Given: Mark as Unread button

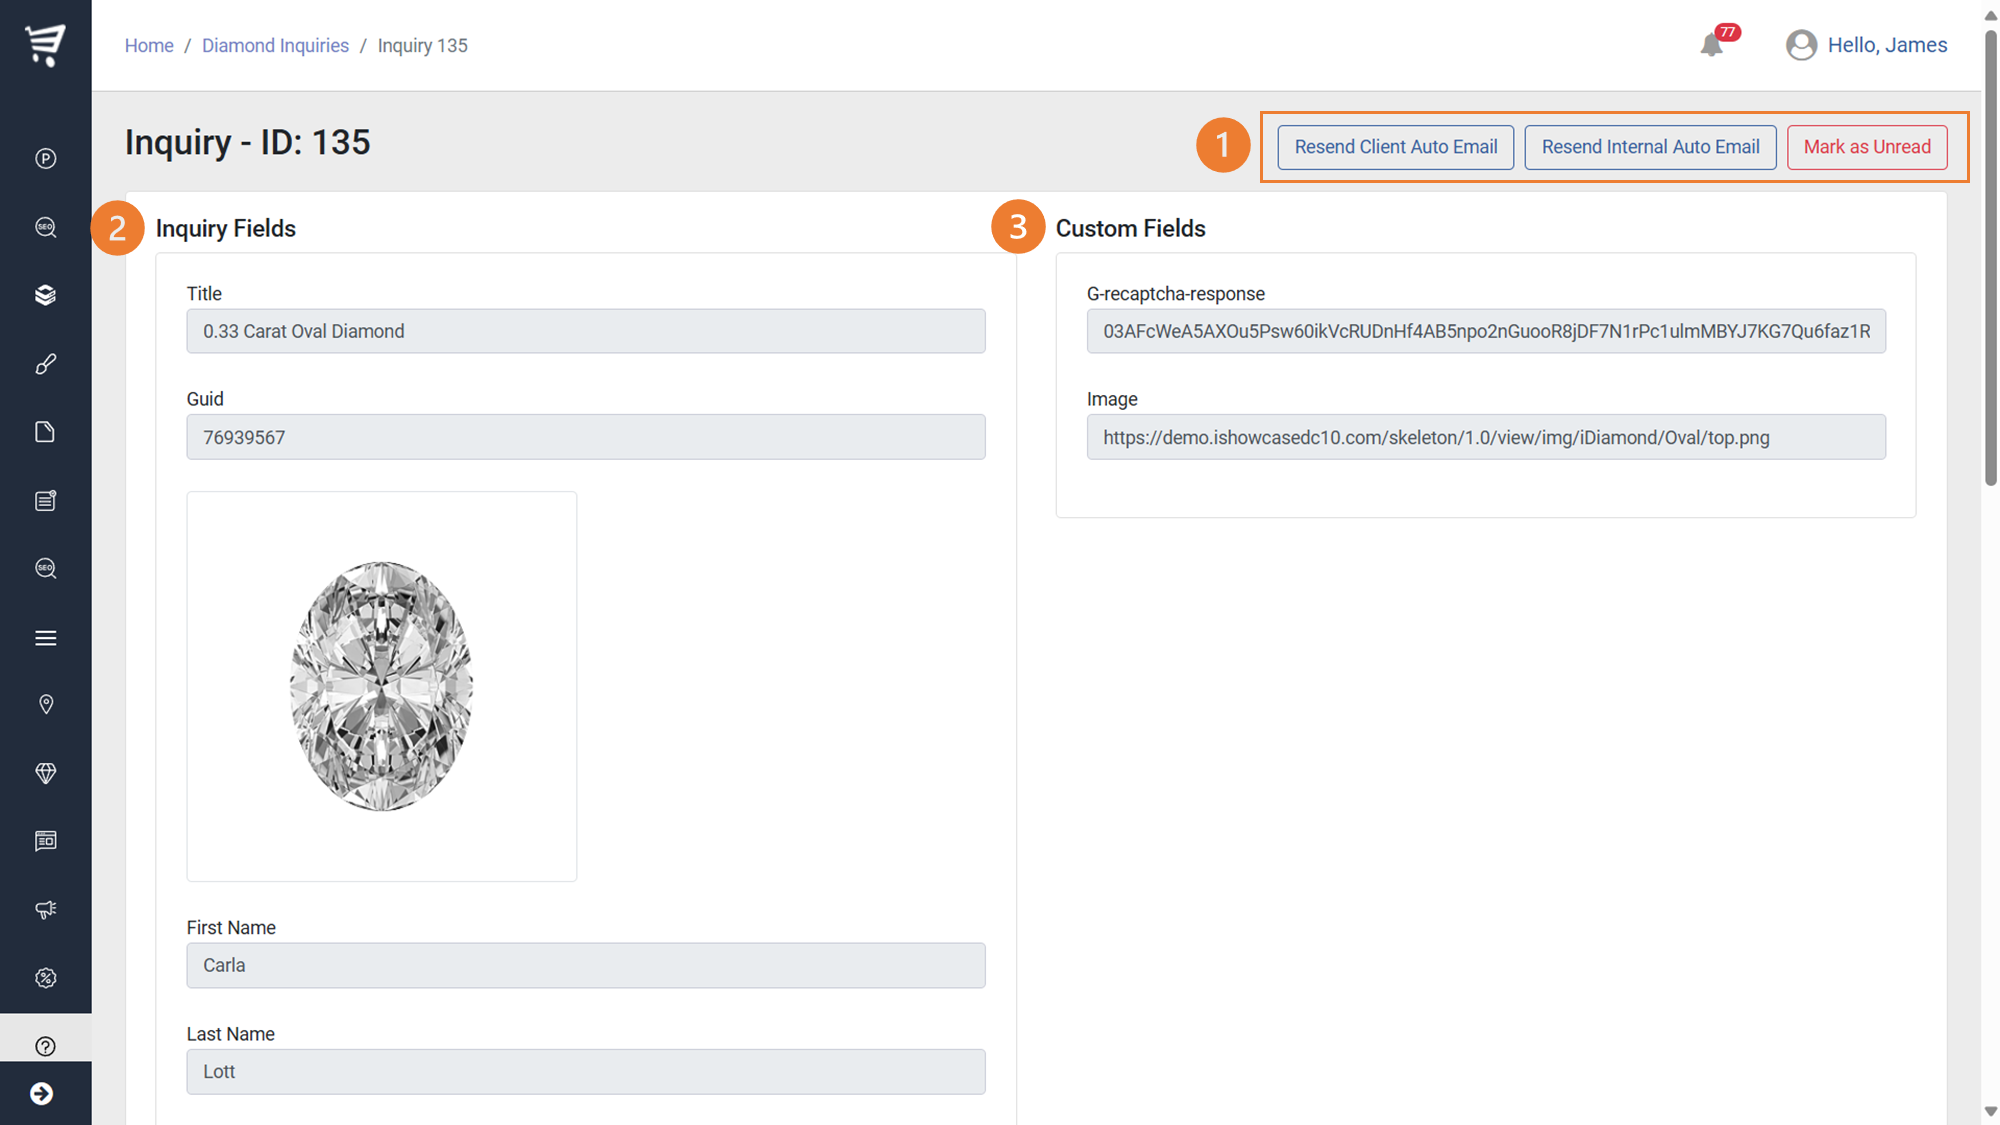Looking at the screenshot, I should click(1866, 147).
